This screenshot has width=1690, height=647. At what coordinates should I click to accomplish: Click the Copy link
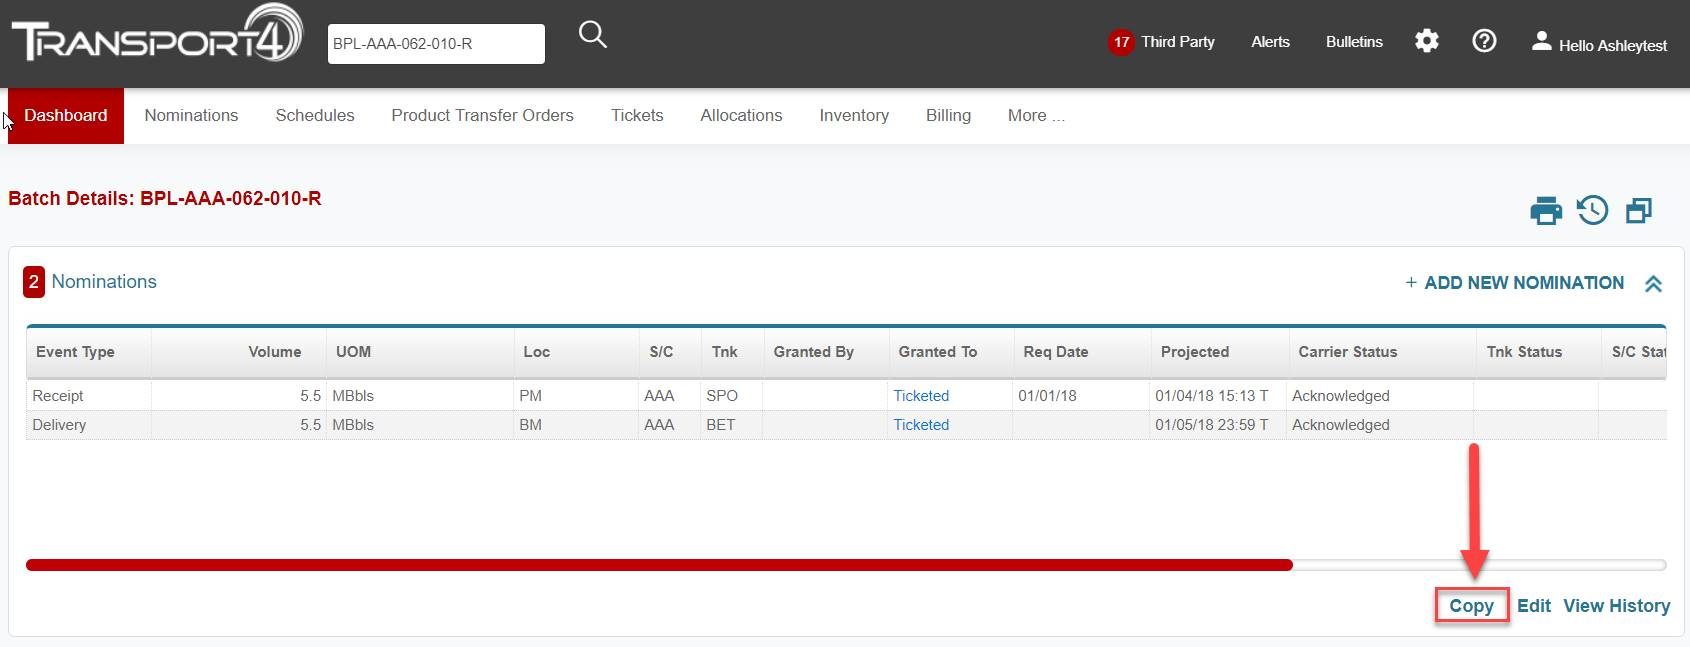(1471, 606)
